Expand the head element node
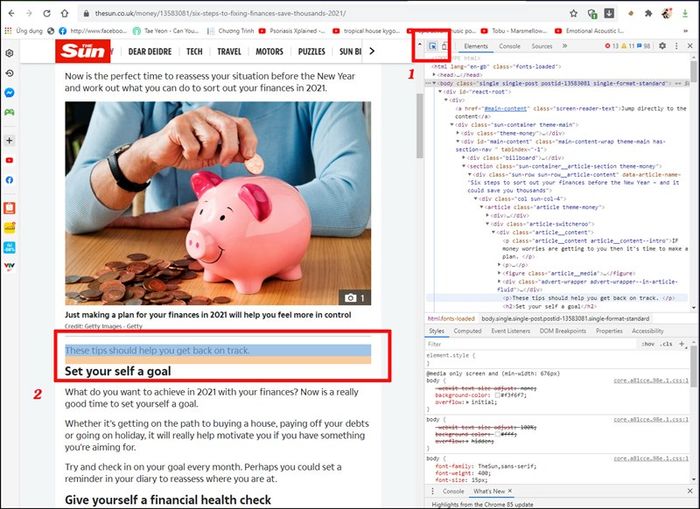The height and width of the screenshot is (509, 700). 434,75
